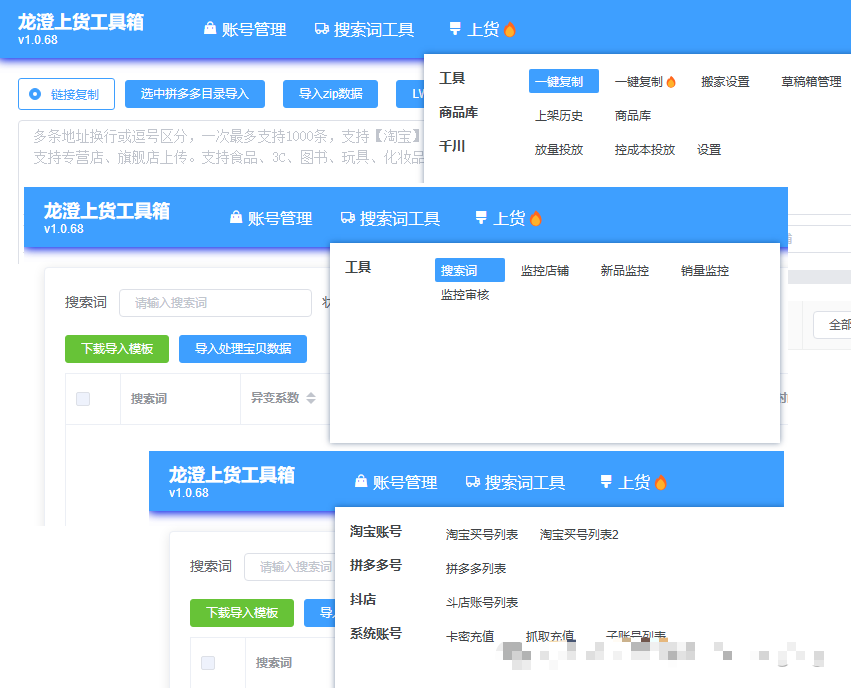Screen dimensions: 851x688
Task: Open the 上货 dropdown in the topmost header
Action: (x=483, y=30)
